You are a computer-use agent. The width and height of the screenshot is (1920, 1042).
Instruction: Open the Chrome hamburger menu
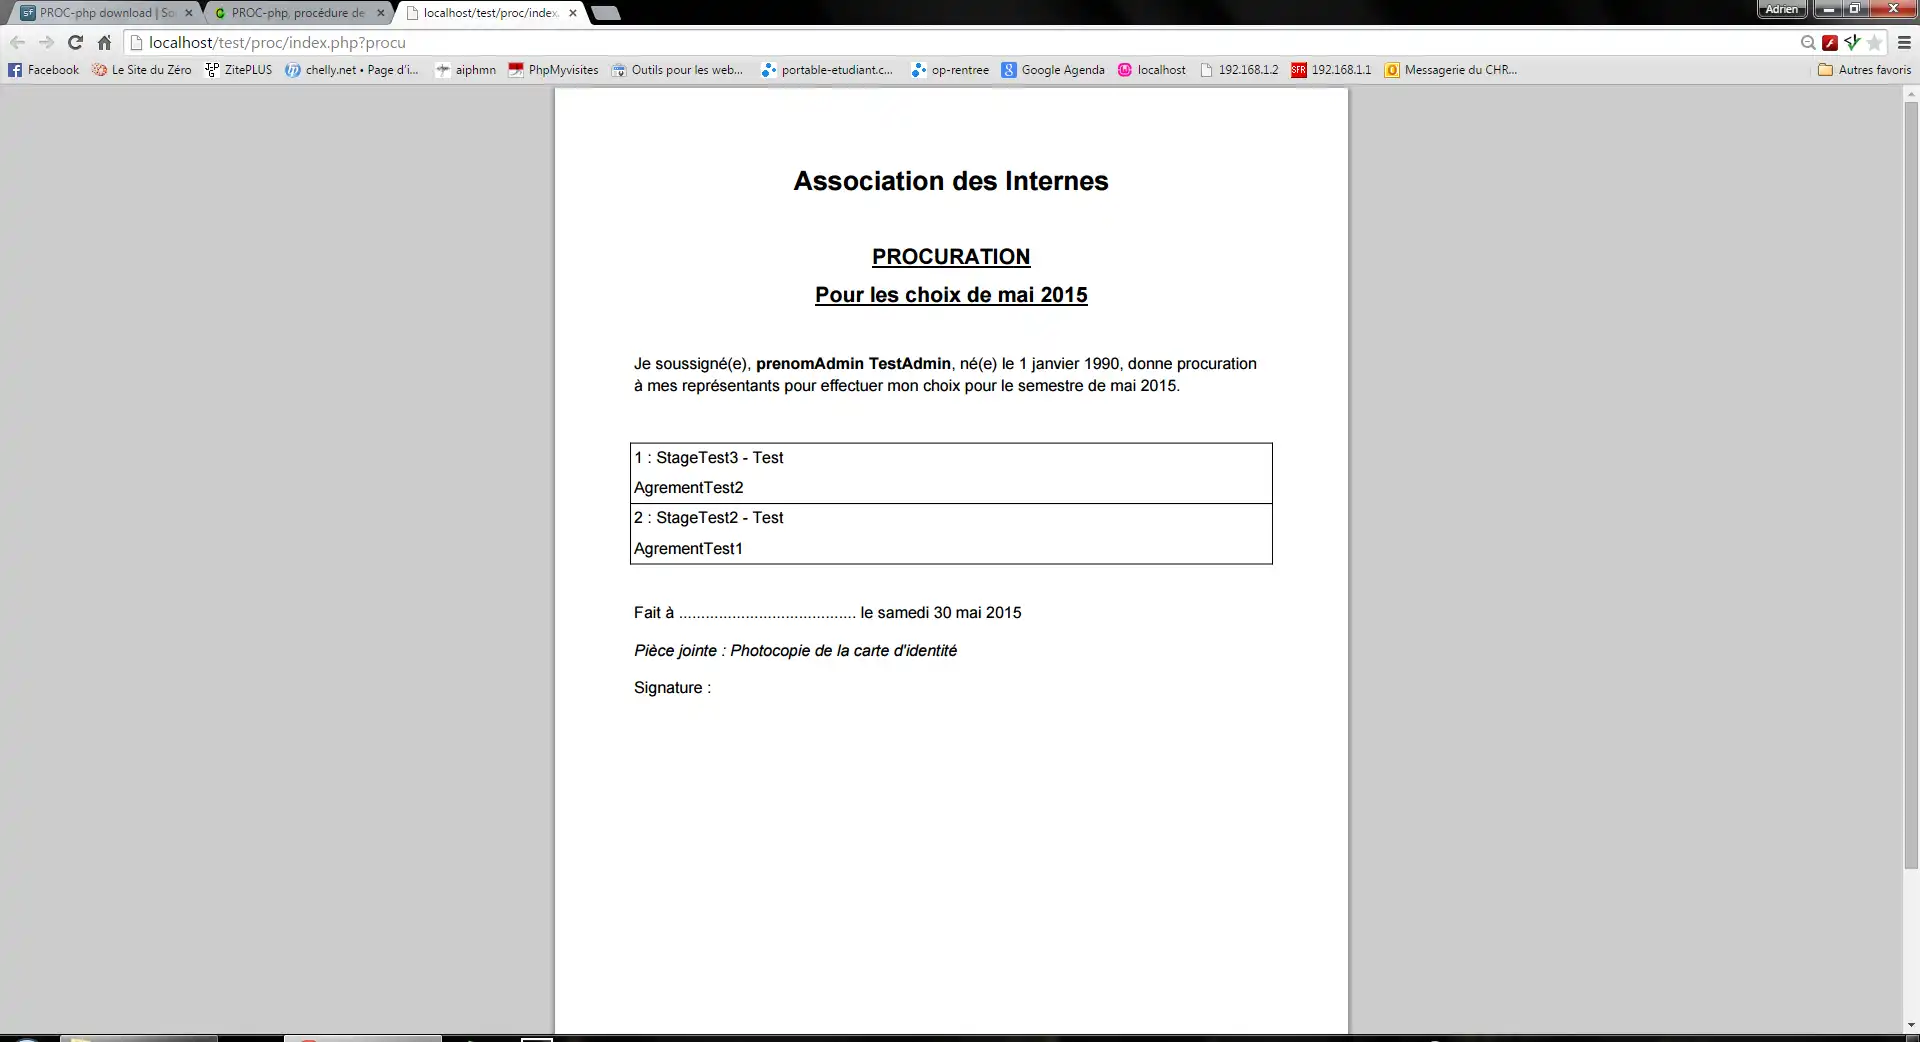pyautogui.click(x=1904, y=42)
